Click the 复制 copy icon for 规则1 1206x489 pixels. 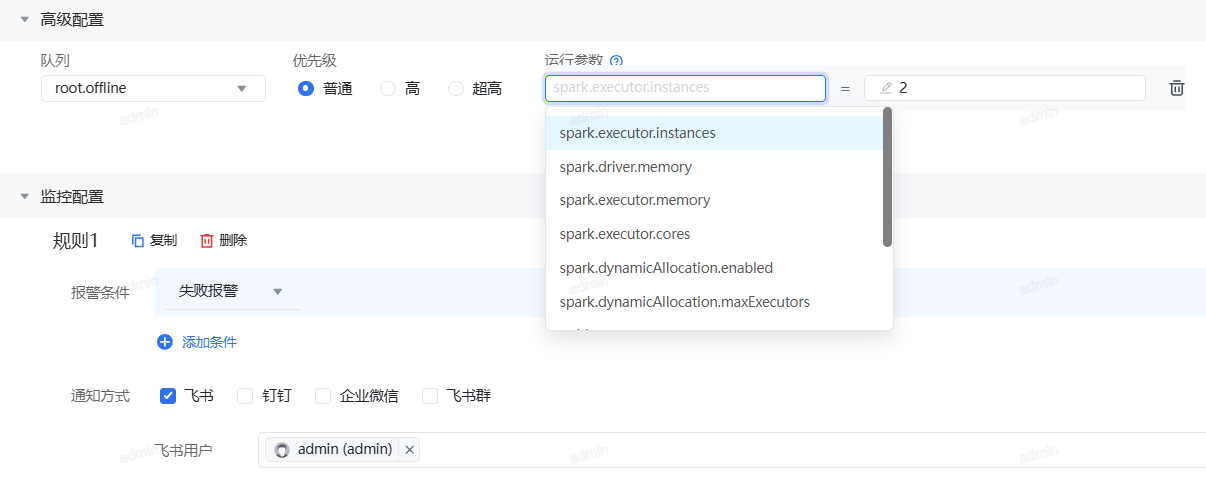pos(138,240)
